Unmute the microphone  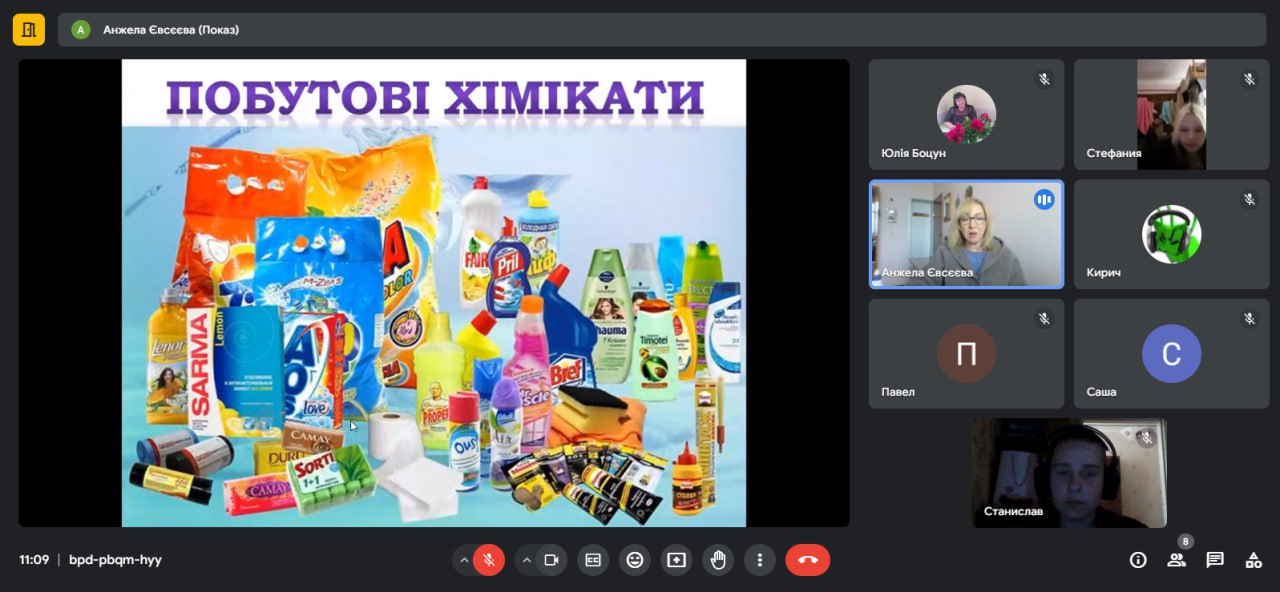pyautogui.click(x=489, y=560)
